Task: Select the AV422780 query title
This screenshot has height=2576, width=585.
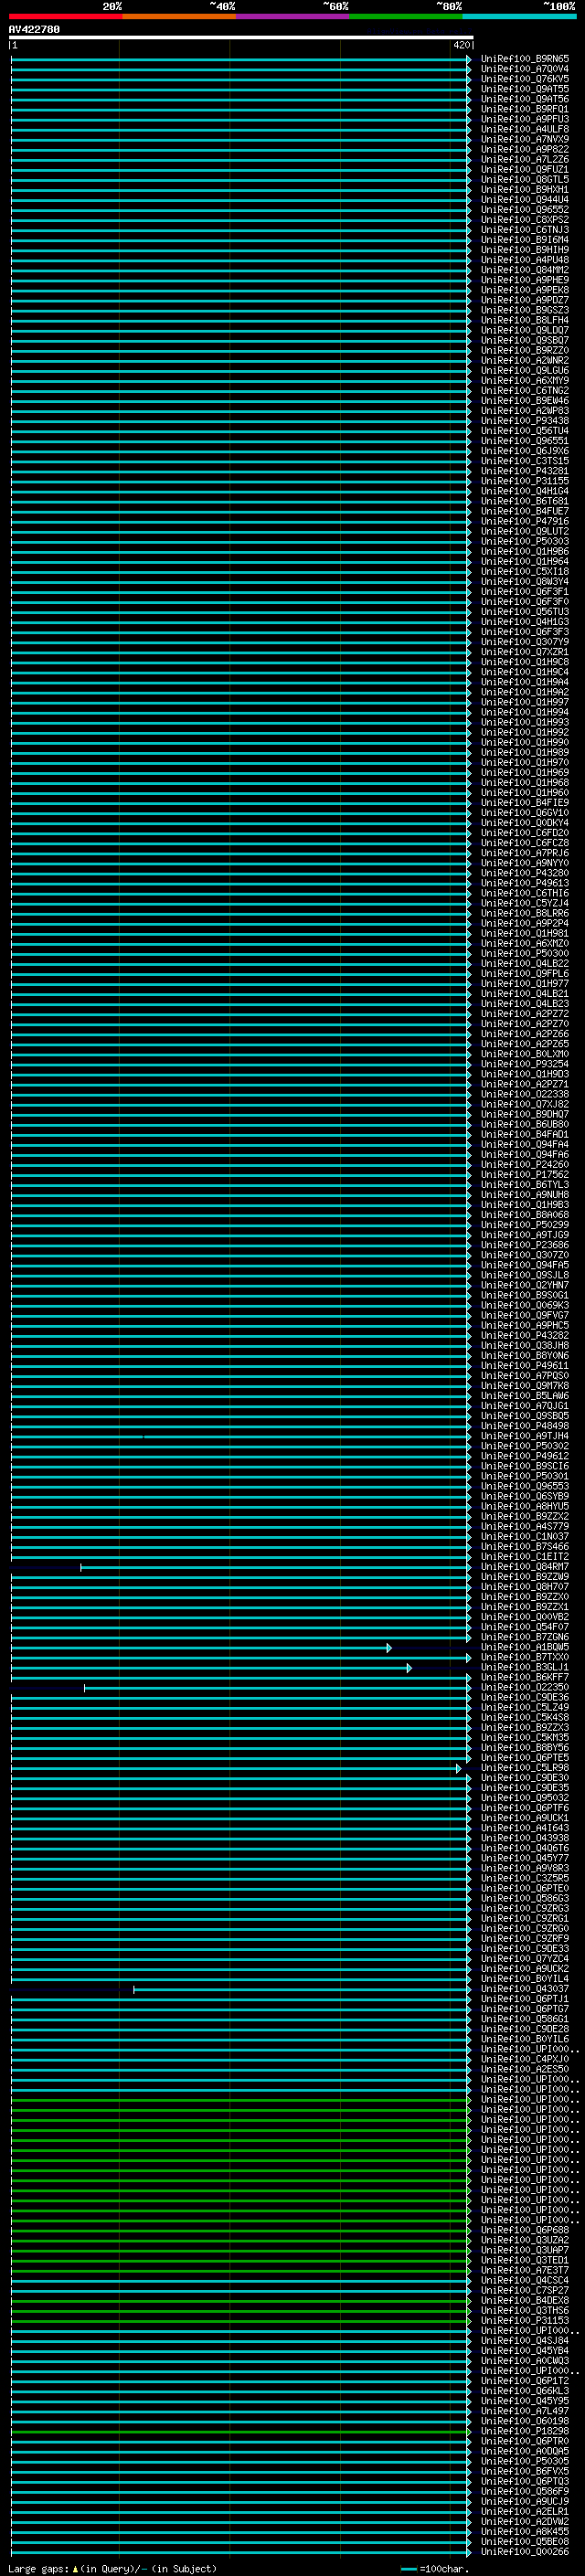Action: click(34, 30)
